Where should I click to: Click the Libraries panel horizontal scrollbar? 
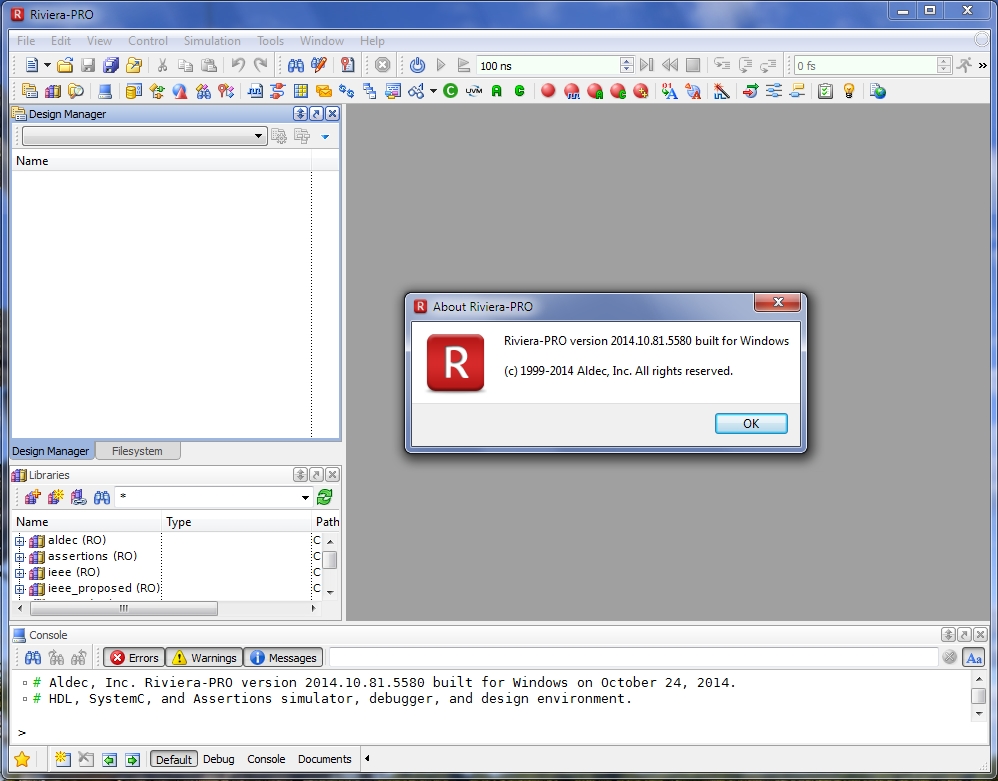[x=123, y=609]
